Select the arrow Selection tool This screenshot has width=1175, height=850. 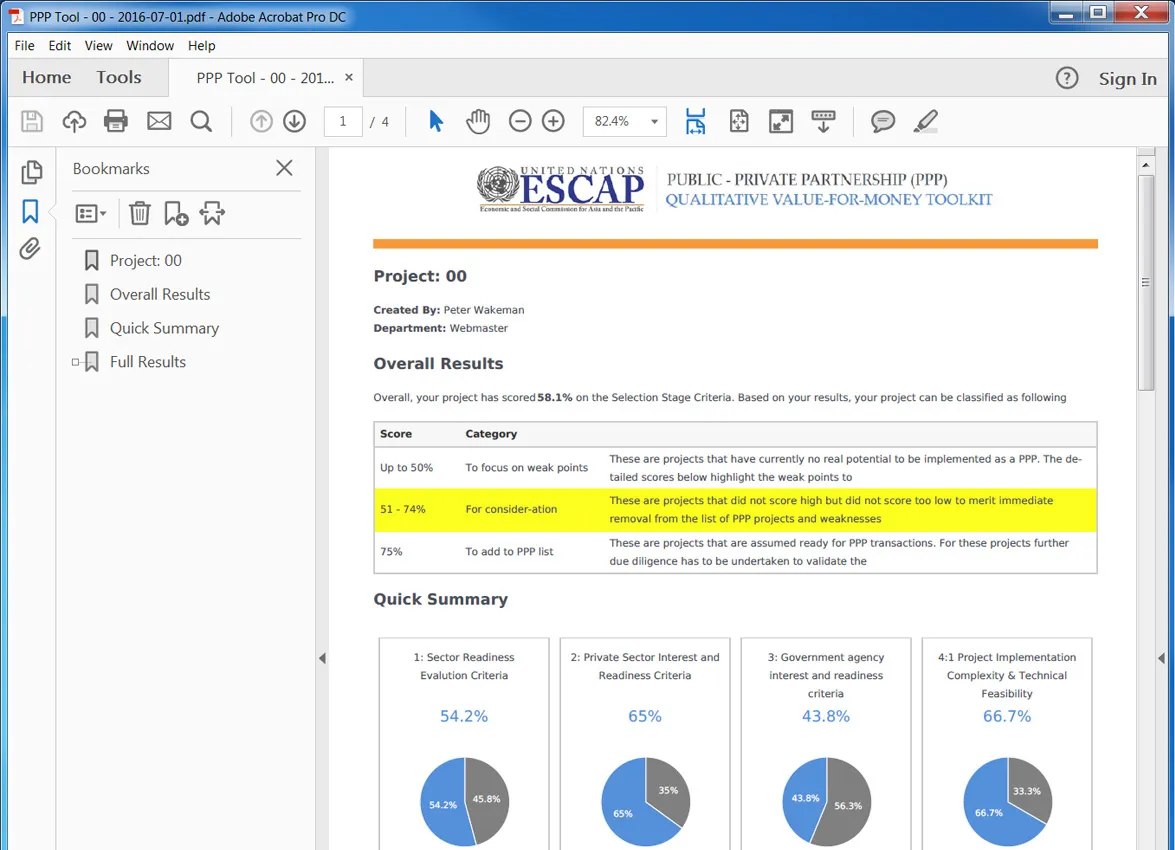click(x=435, y=121)
